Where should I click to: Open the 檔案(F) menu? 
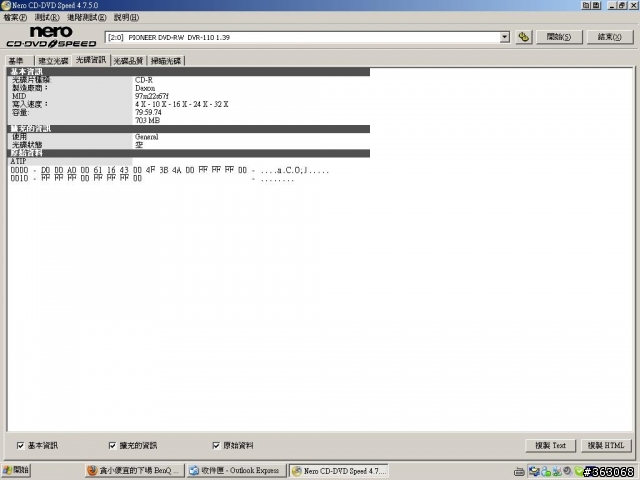(15, 18)
